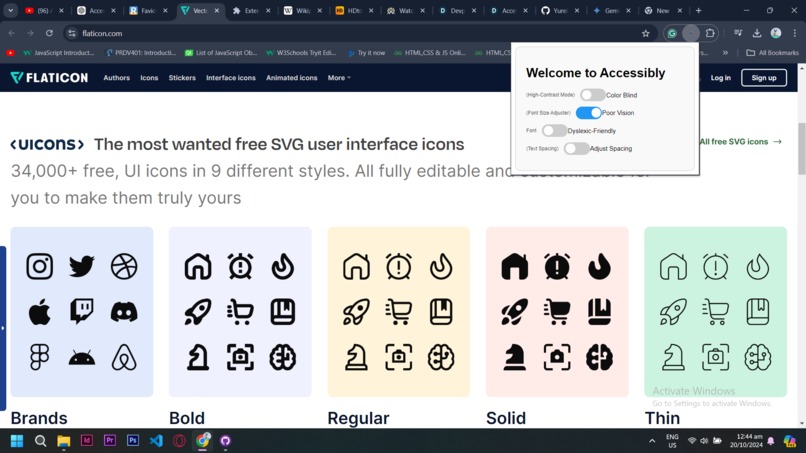Screen dimensions: 806x453
Task: Bookmark this page with the star icon
Action: tap(646, 33)
